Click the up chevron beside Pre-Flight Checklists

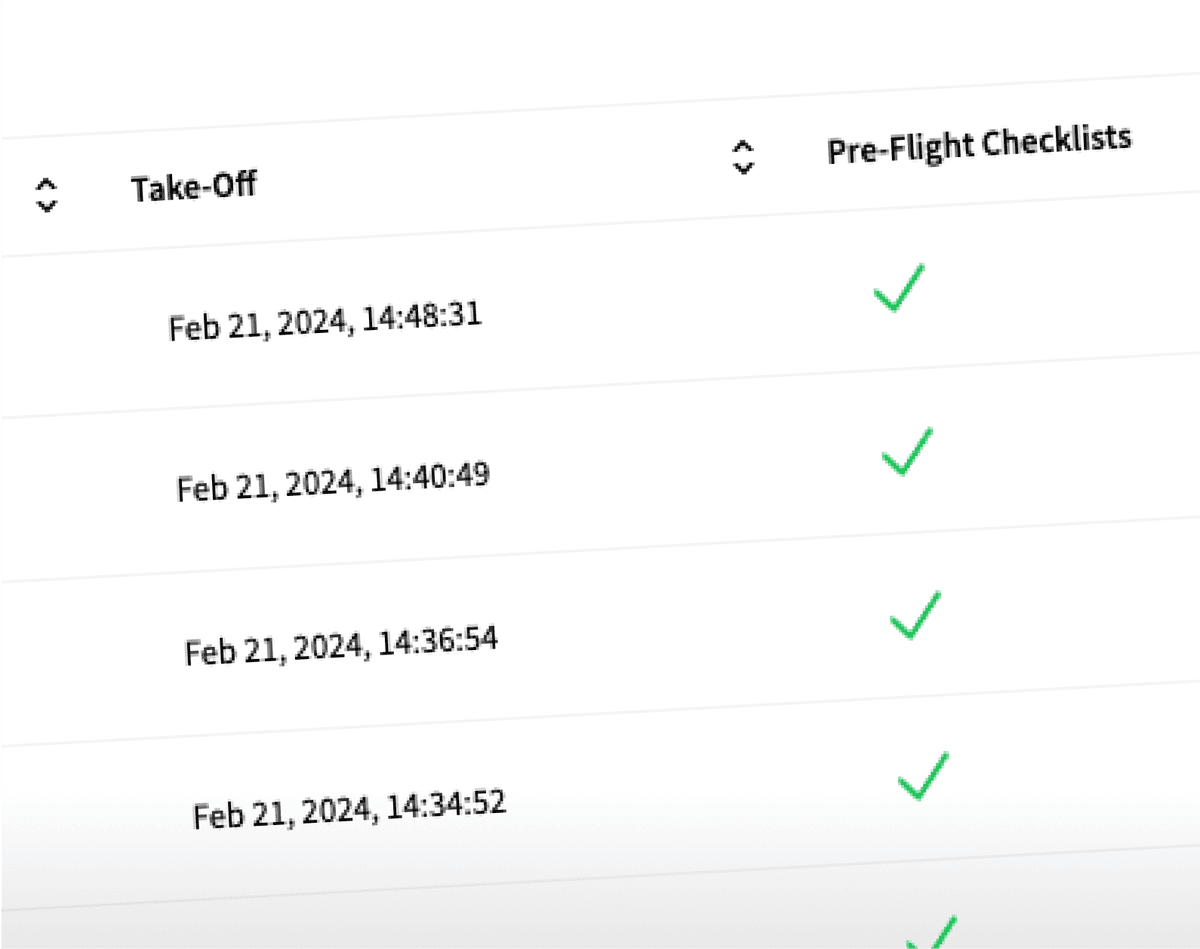point(741,146)
